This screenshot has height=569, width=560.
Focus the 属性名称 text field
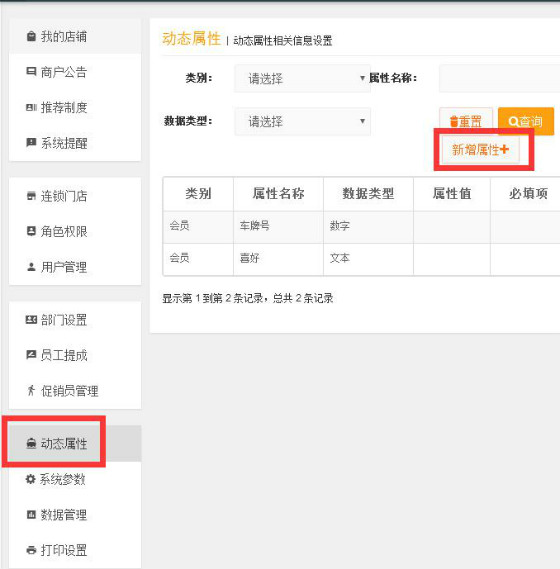point(499,78)
